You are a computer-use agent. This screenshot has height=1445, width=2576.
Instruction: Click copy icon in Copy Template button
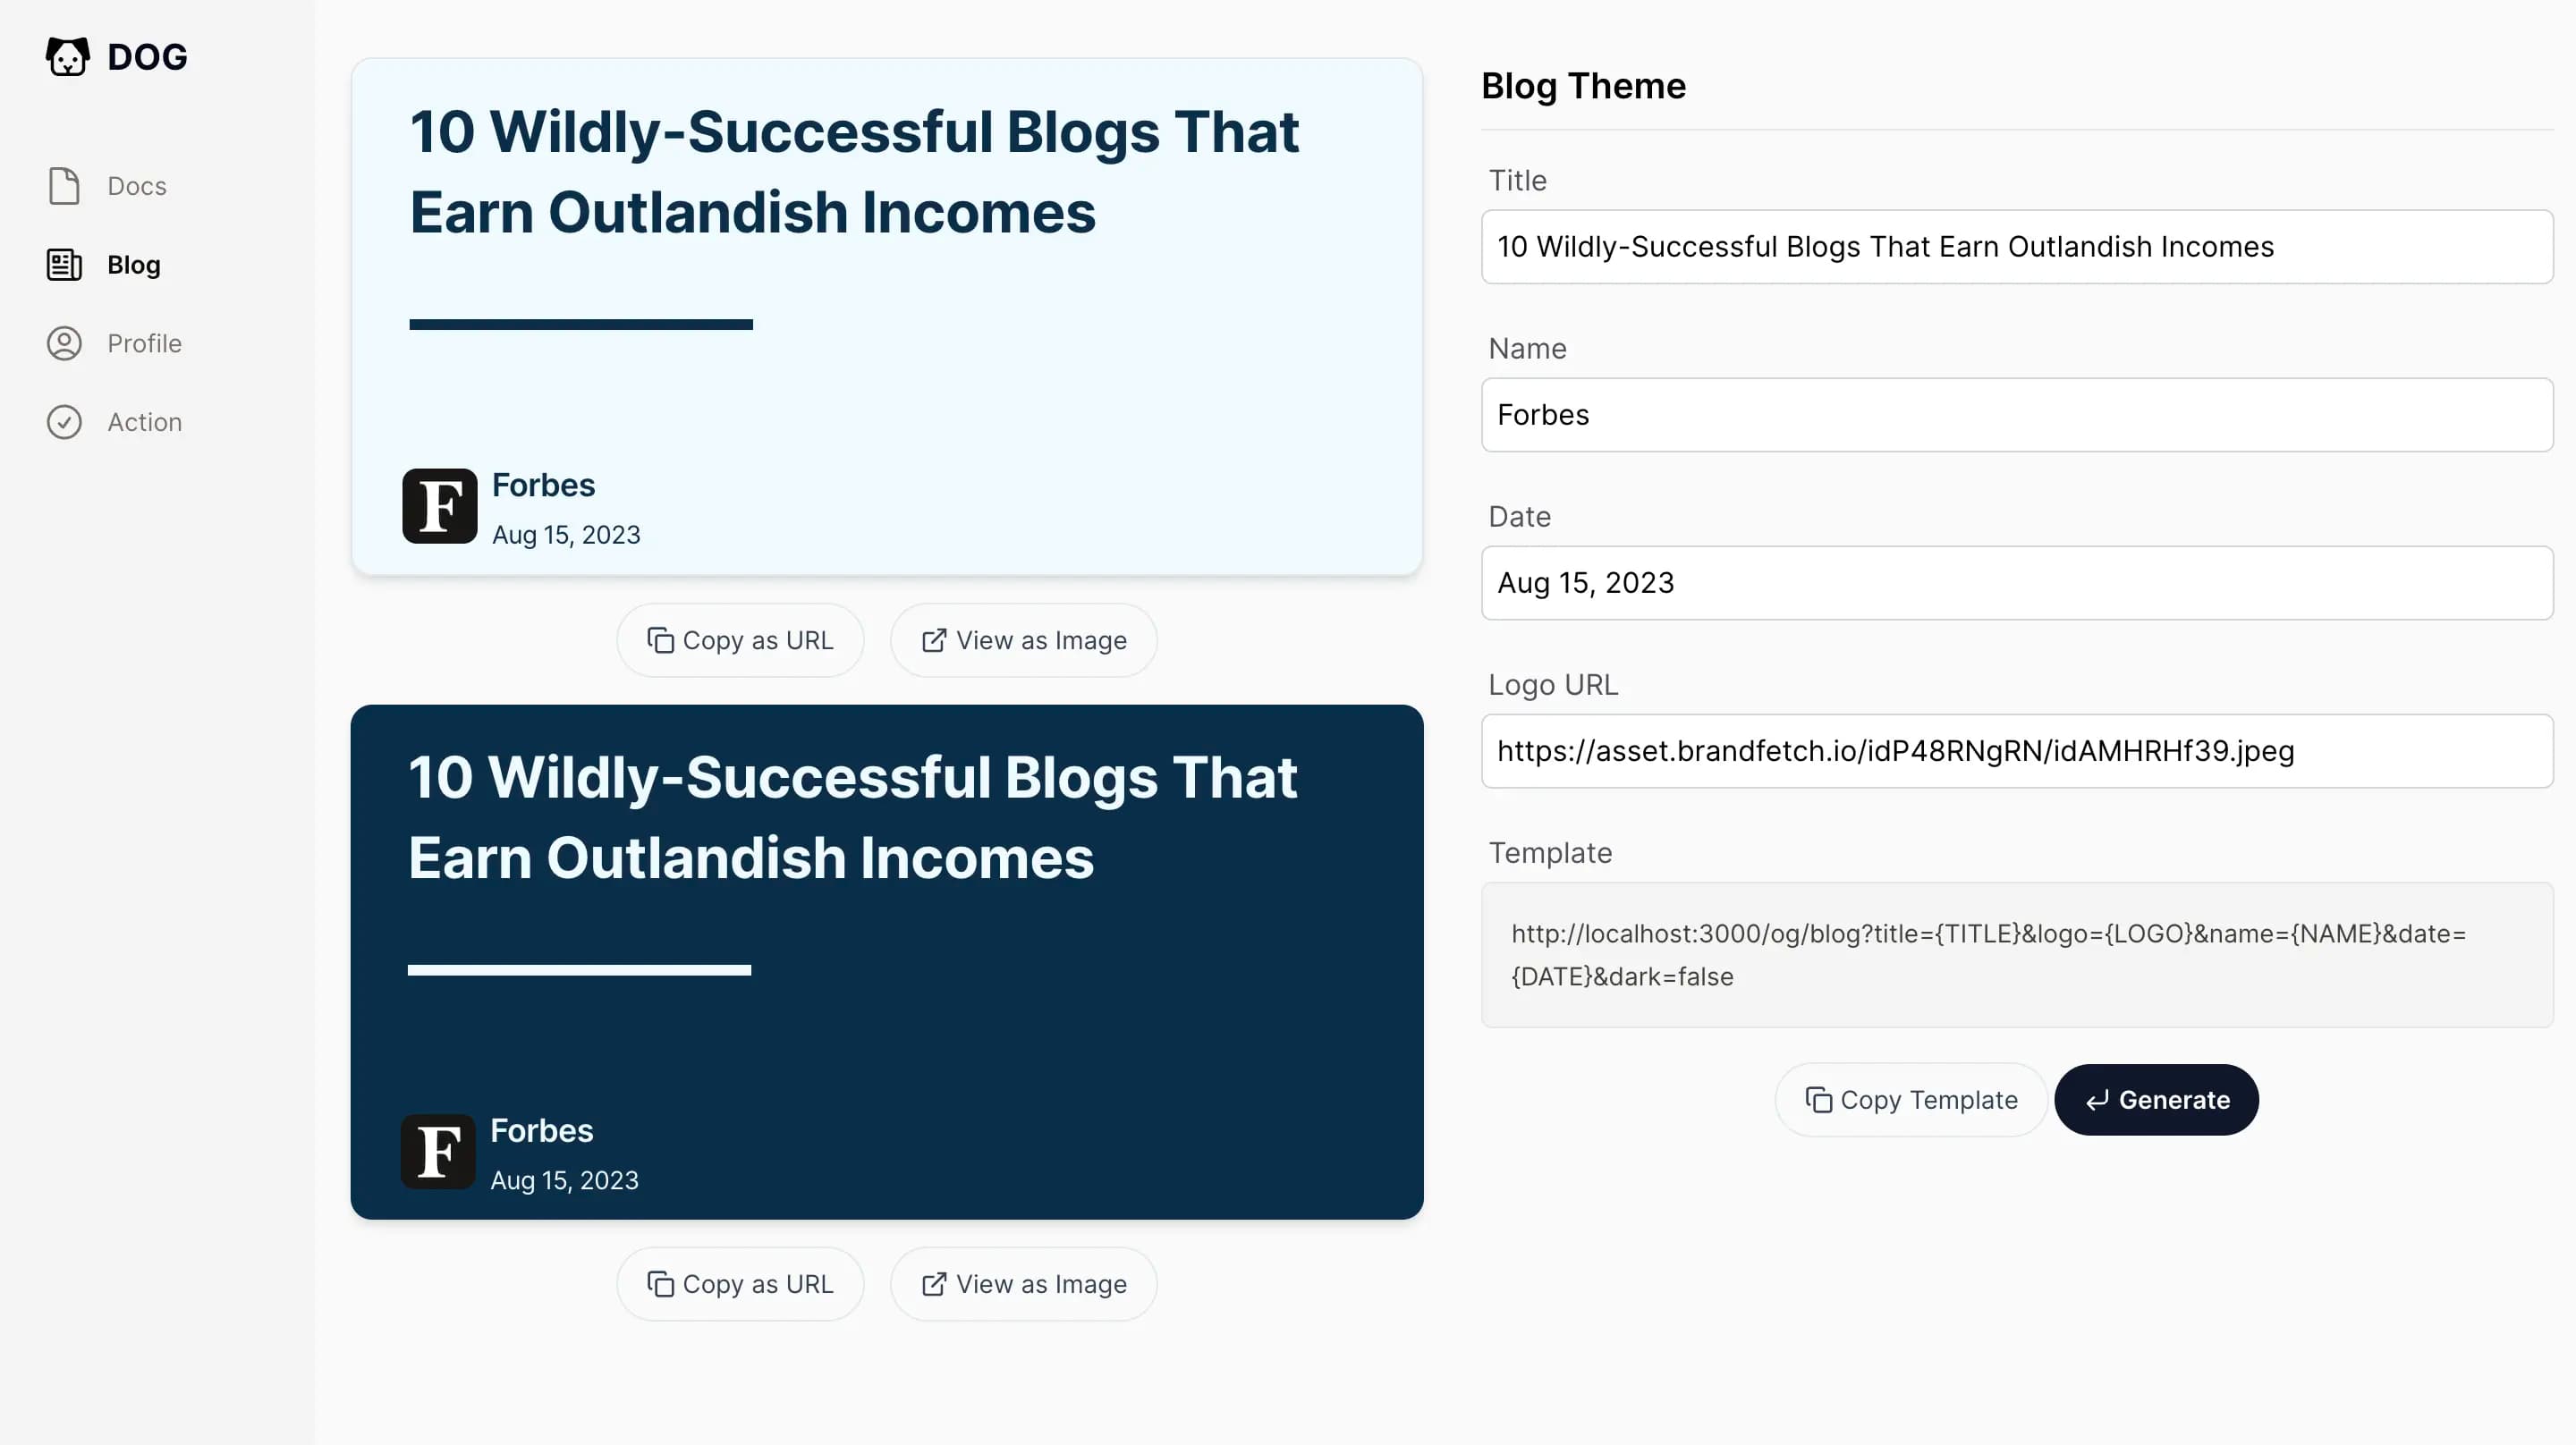(1818, 1100)
